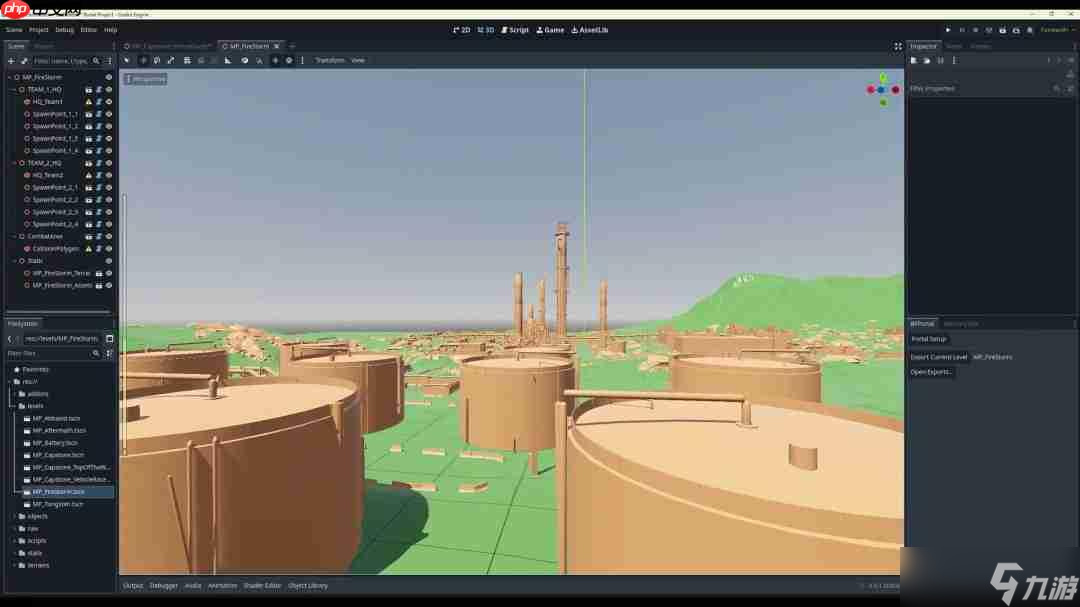Open the Transform menu button
This screenshot has width=1080, height=607.
(330, 61)
